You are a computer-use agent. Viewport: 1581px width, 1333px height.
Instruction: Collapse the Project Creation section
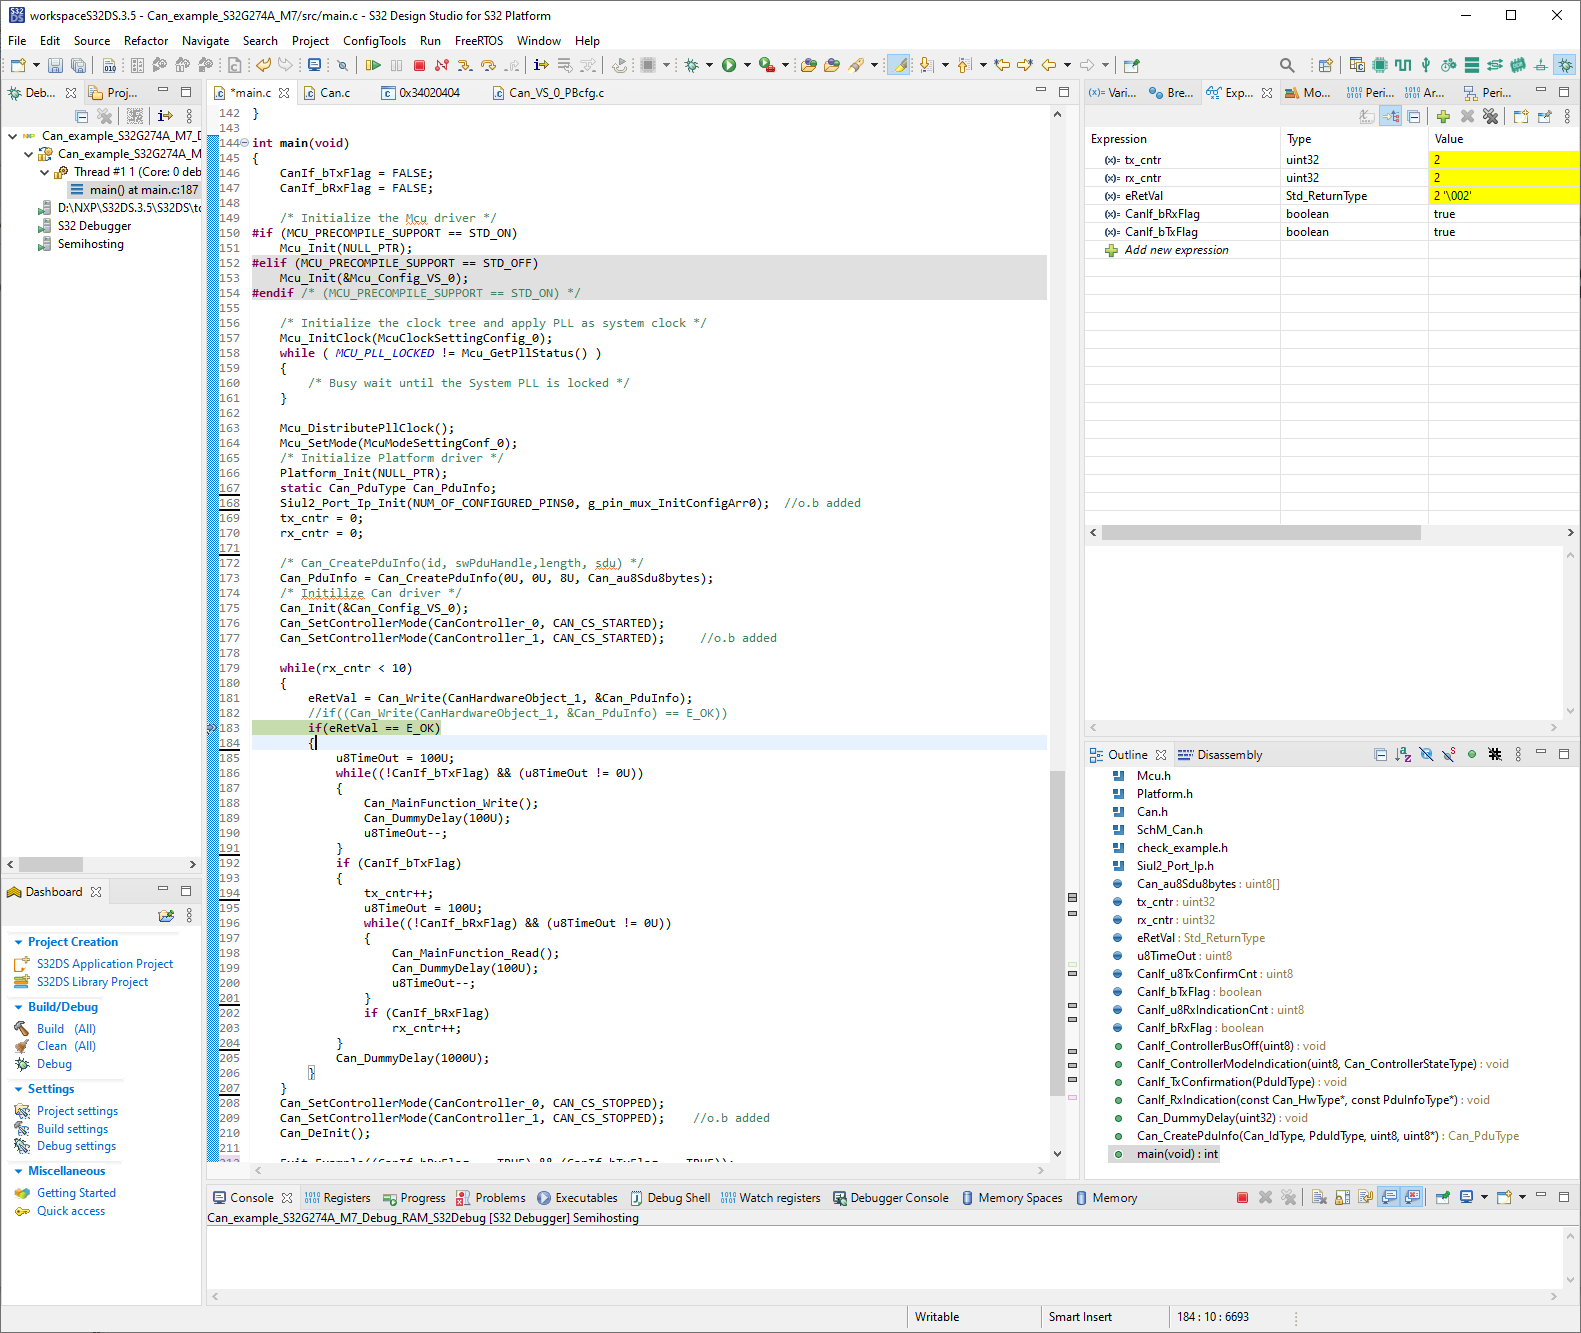[18, 942]
